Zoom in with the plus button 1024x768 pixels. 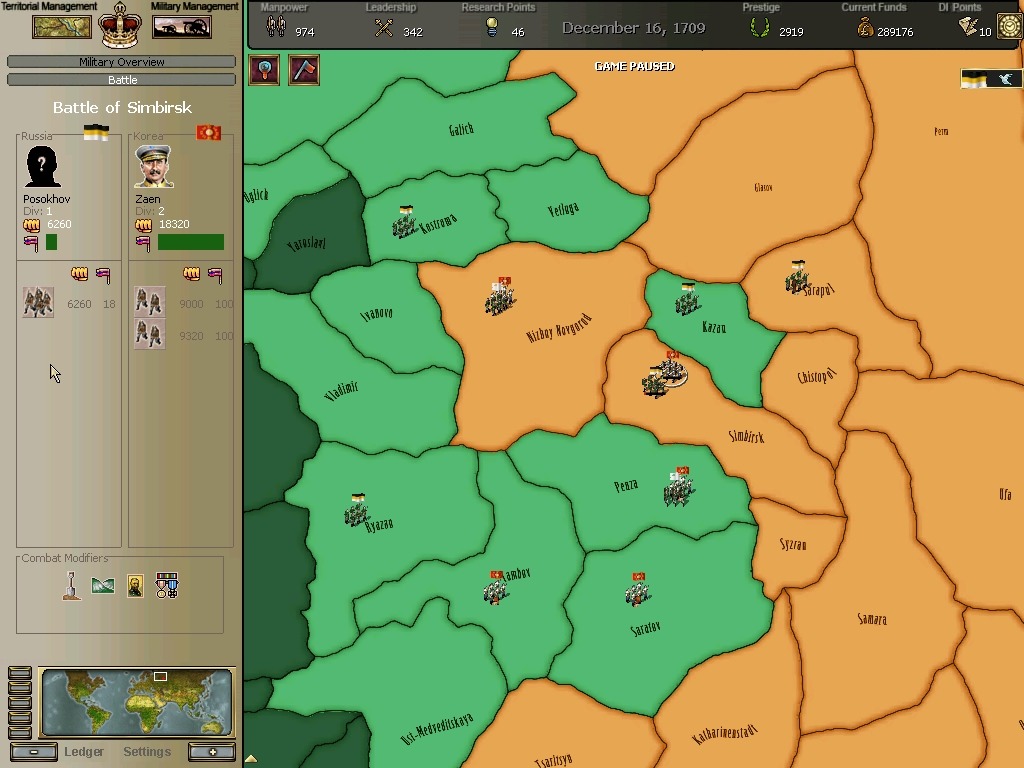(x=212, y=752)
